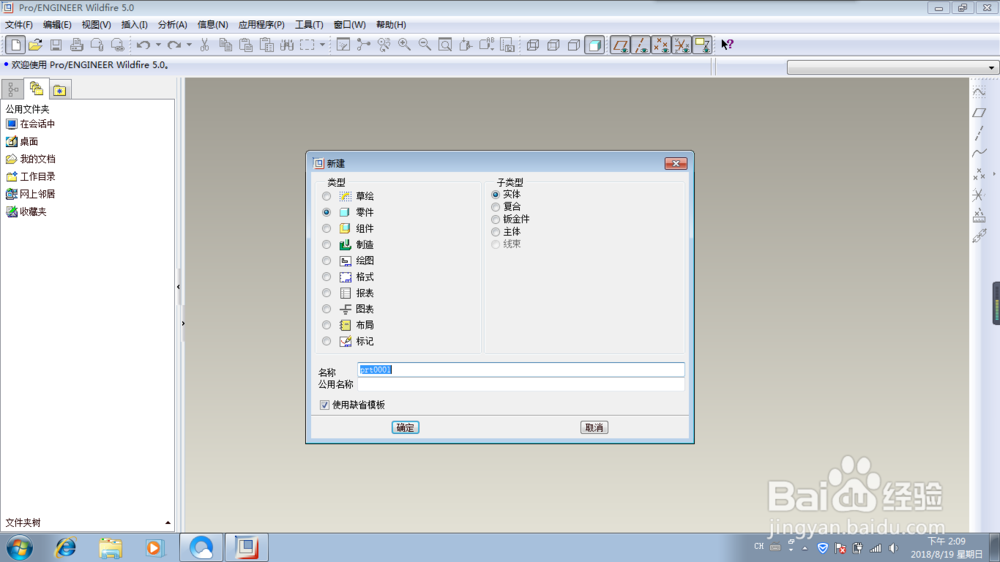Click the Windows Start button
Image resolution: width=1000 pixels, height=562 pixels.
pyautogui.click(x=20, y=548)
